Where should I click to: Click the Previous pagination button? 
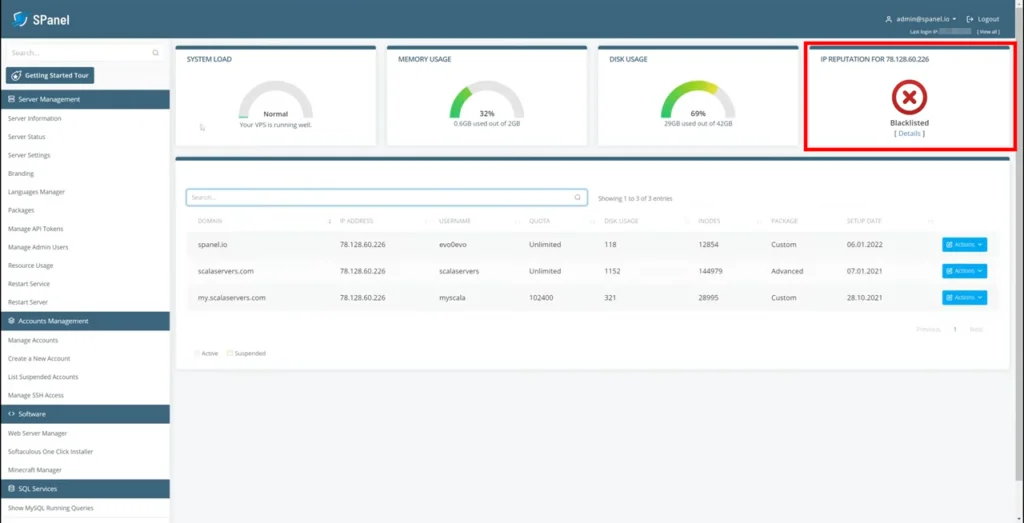pos(928,329)
